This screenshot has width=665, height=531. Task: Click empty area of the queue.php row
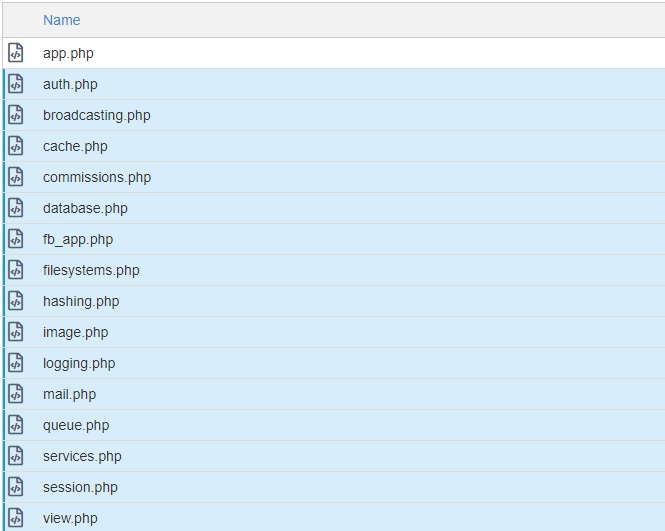click(400, 425)
